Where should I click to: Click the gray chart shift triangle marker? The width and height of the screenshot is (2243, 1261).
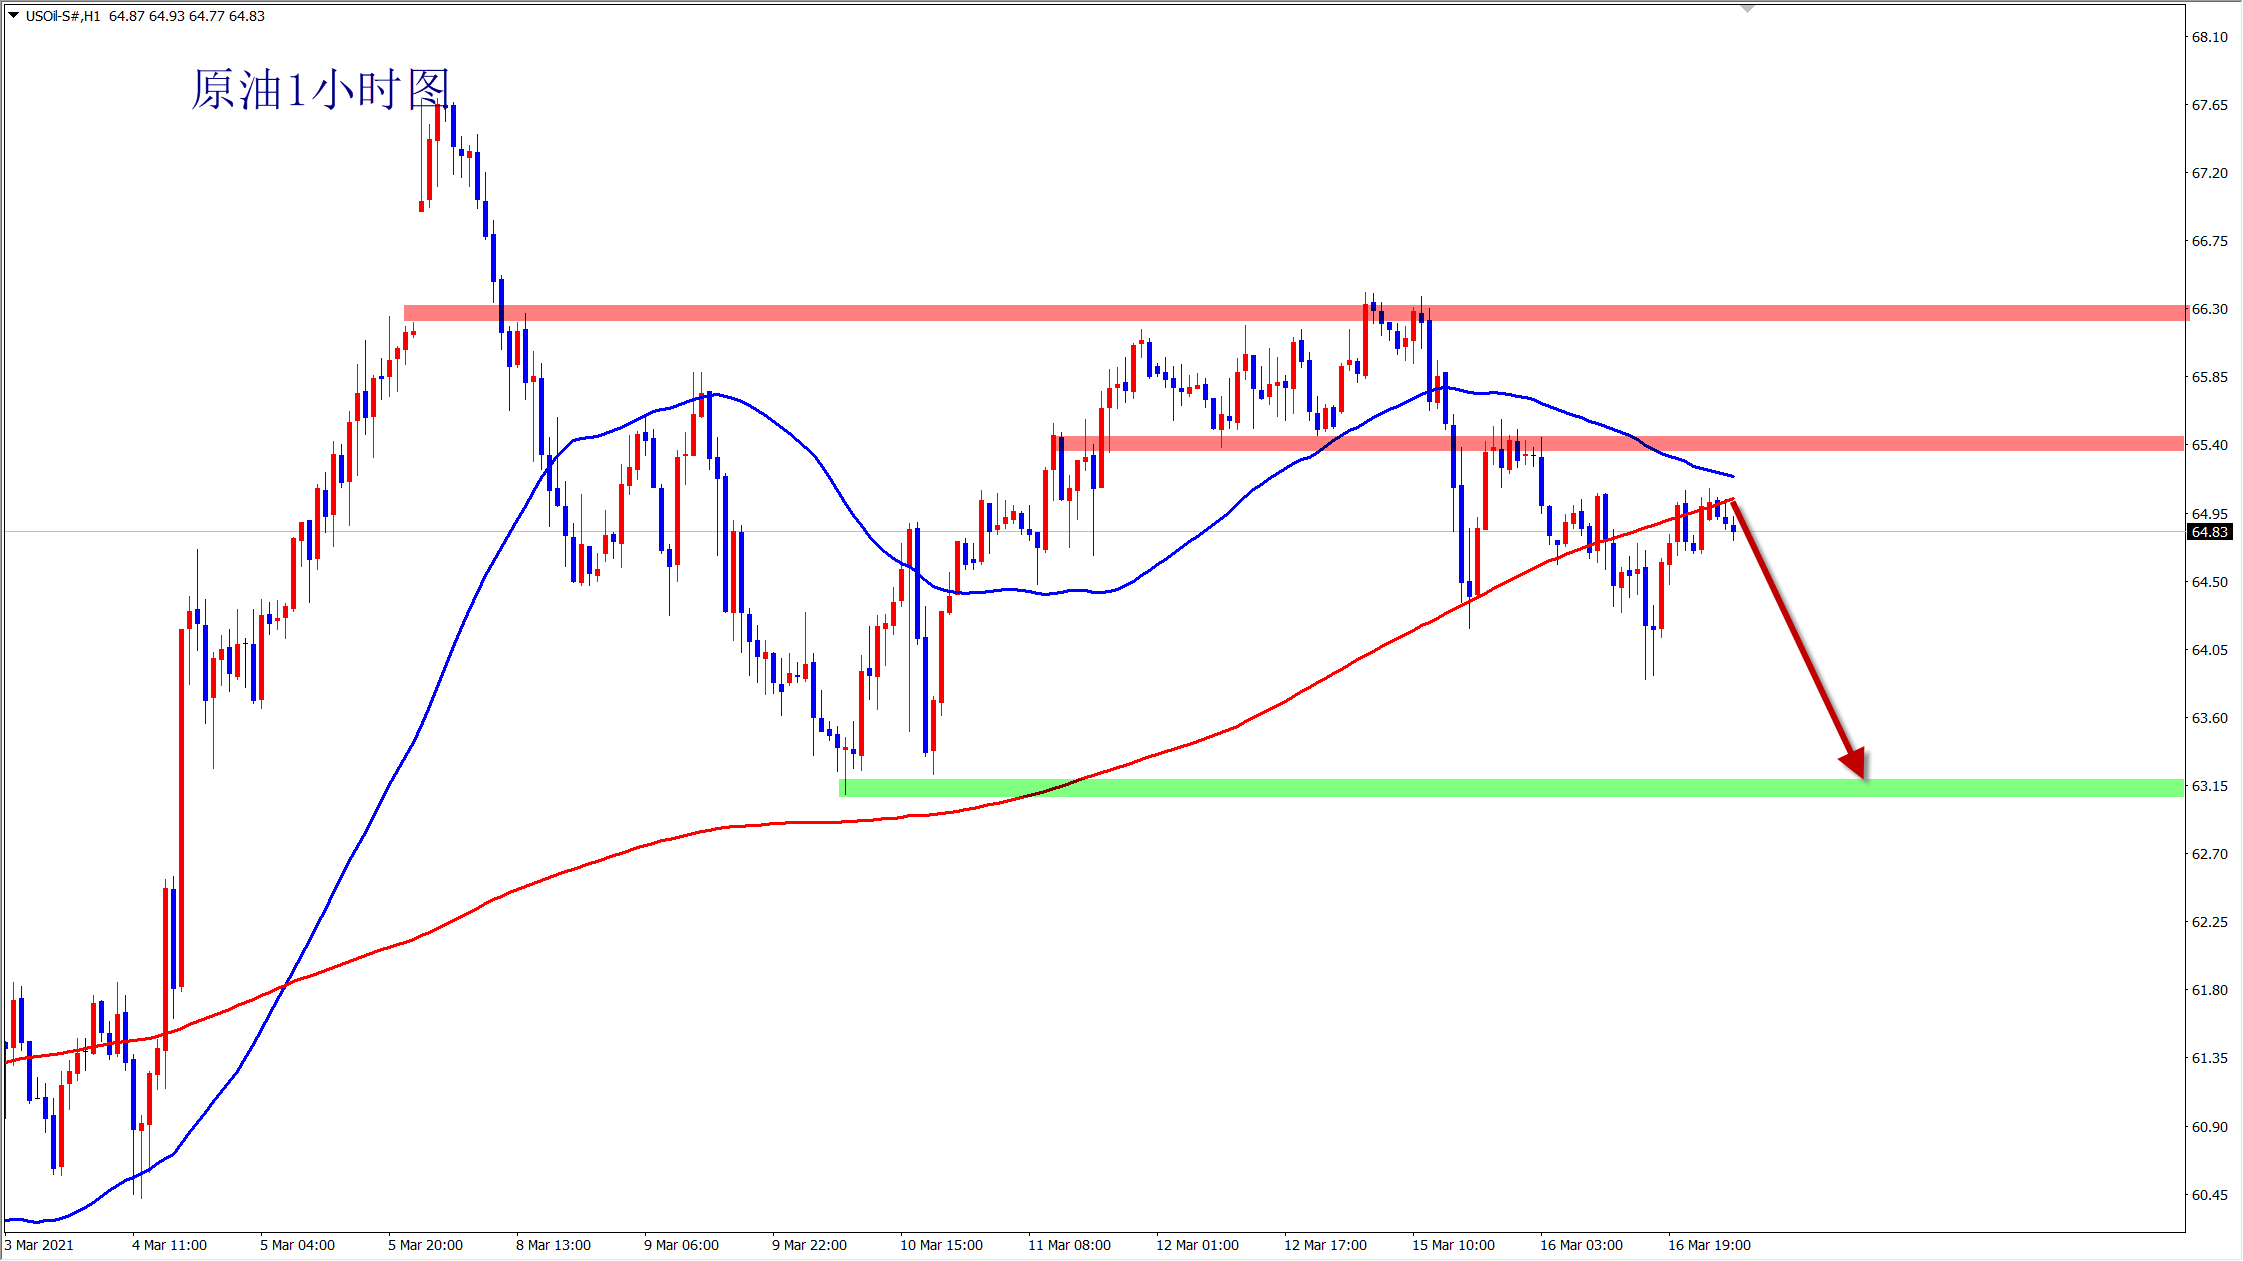click(x=1747, y=8)
